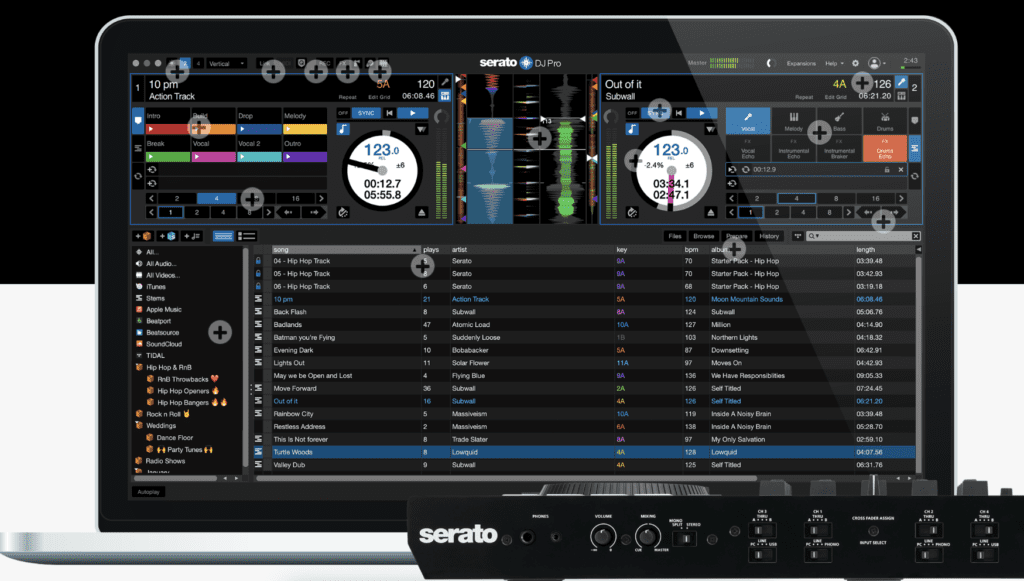This screenshot has height=581, width=1024.
Task: Open the stems tab on deck 2 side strip
Action: [915, 148]
